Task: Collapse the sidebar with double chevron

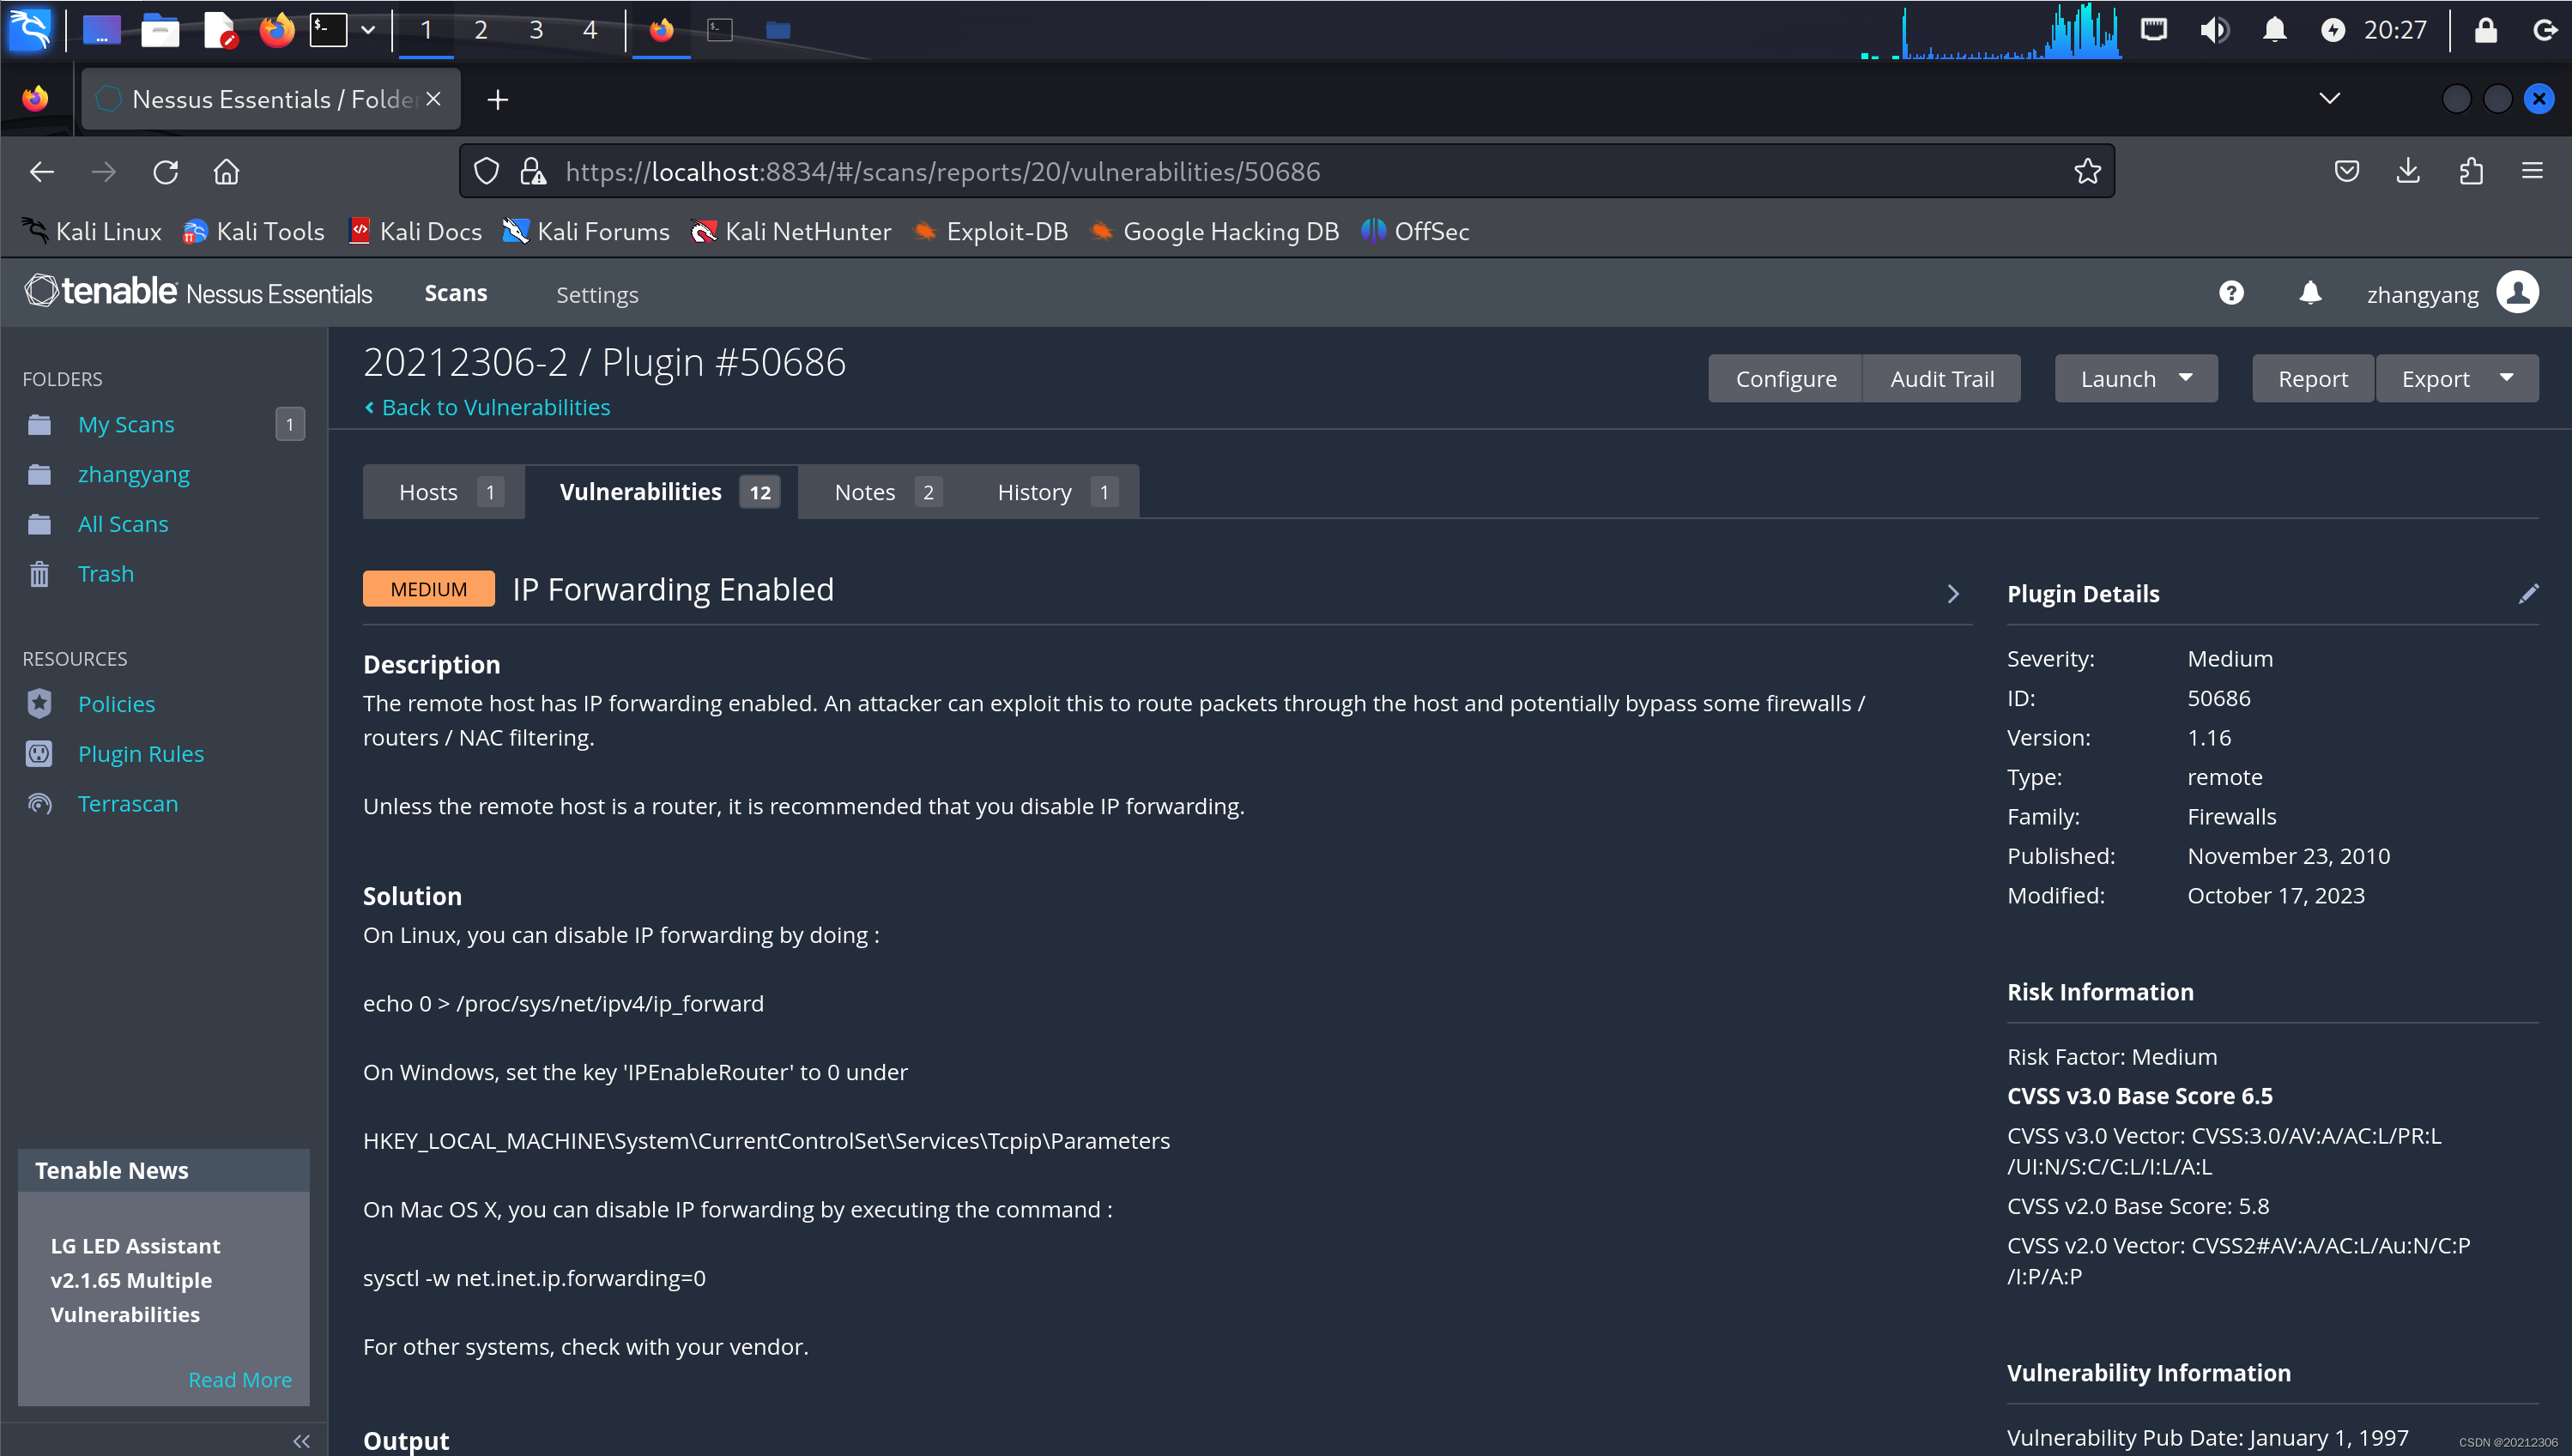Action: coord(301,1441)
